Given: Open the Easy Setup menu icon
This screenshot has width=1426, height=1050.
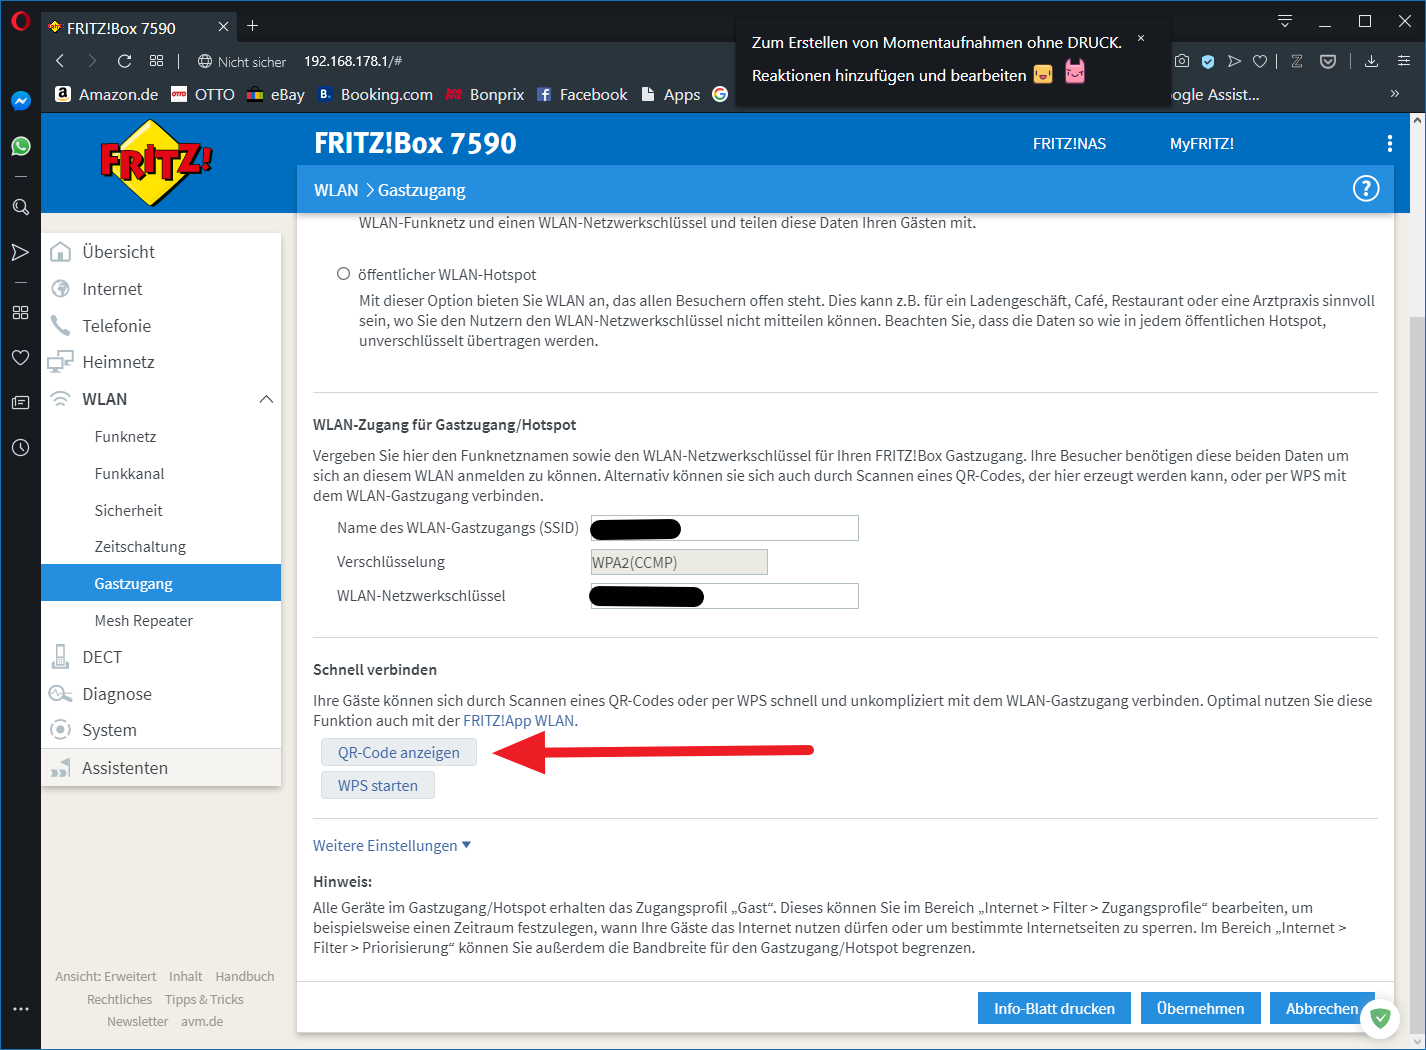Looking at the screenshot, I should click(x=1404, y=61).
